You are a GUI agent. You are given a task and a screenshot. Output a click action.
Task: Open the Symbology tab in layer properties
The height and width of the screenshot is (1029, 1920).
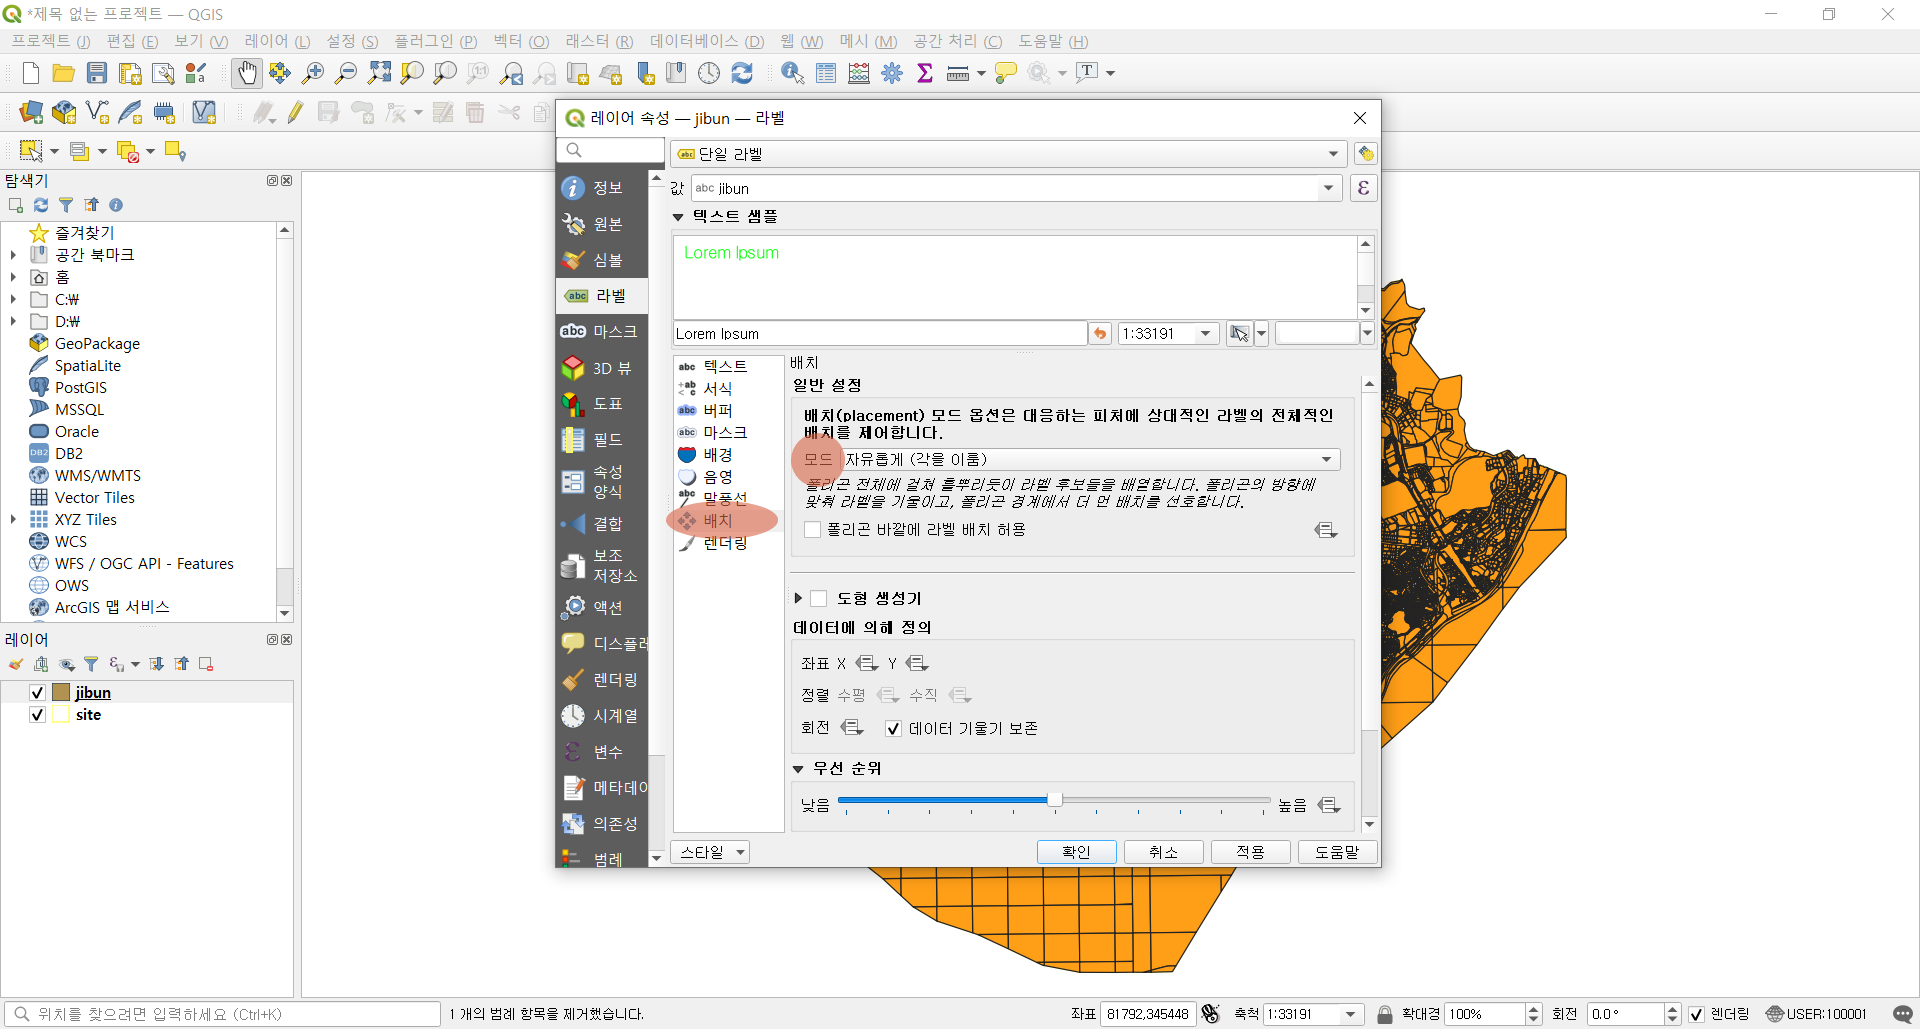pos(602,260)
